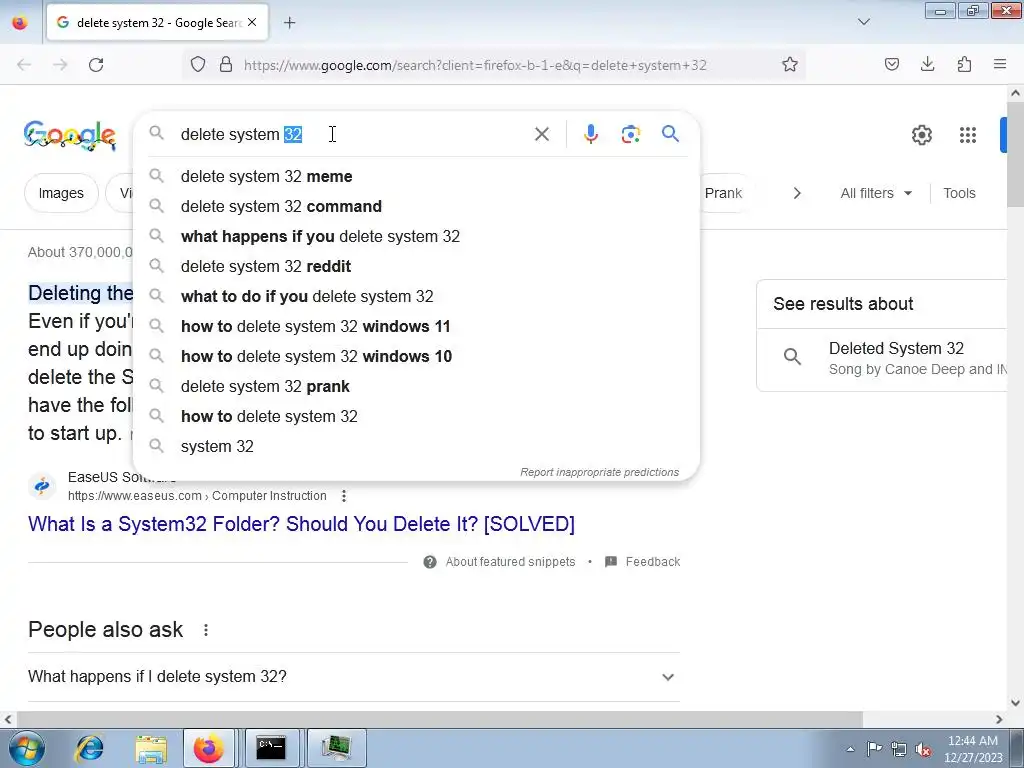The height and width of the screenshot is (768, 1024).
Task: Select the plain 'how to delete system 32' suggestion
Action: pos(417,417)
